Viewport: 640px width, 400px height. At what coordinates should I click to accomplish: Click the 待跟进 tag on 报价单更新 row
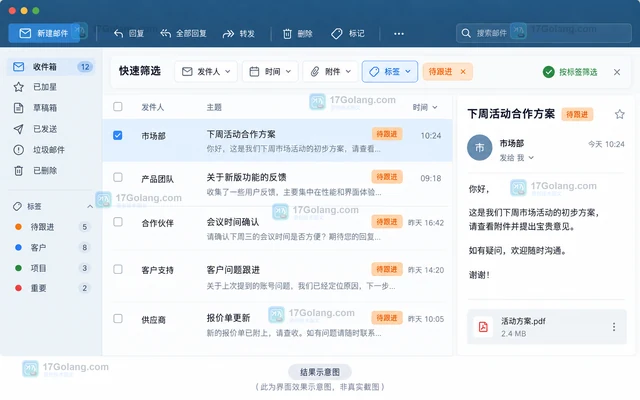point(387,318)
